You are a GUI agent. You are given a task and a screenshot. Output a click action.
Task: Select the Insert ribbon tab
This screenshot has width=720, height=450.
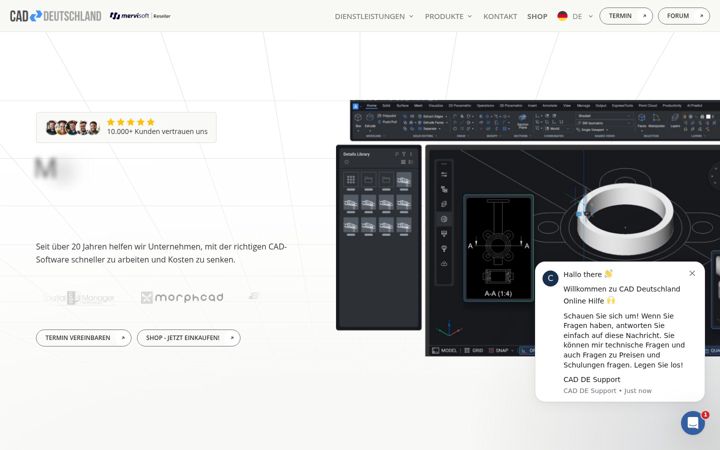coord(532,106)
